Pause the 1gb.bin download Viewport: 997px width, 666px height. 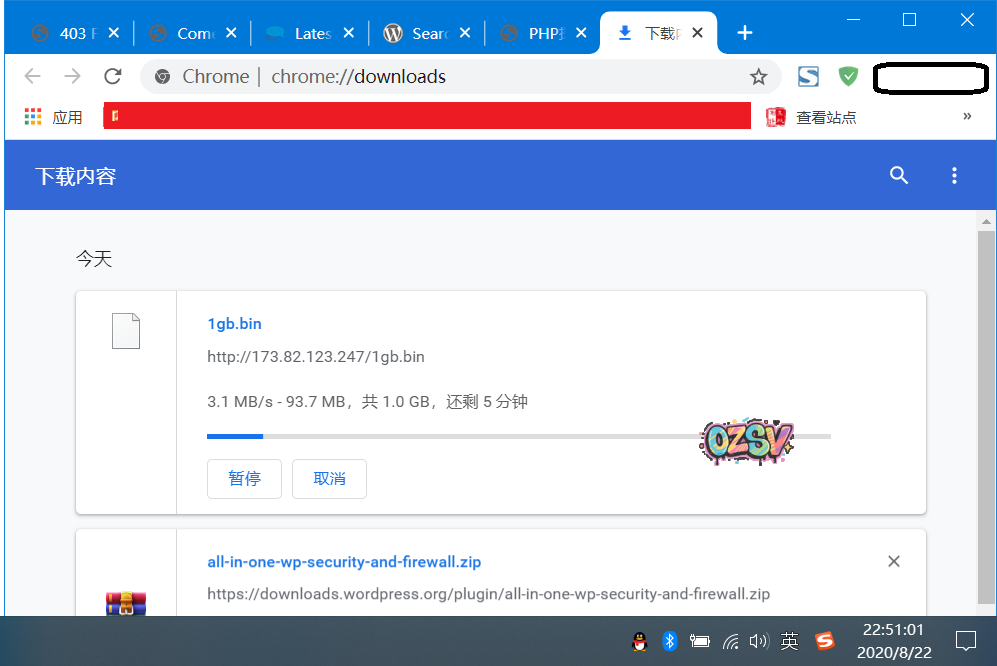244,479
